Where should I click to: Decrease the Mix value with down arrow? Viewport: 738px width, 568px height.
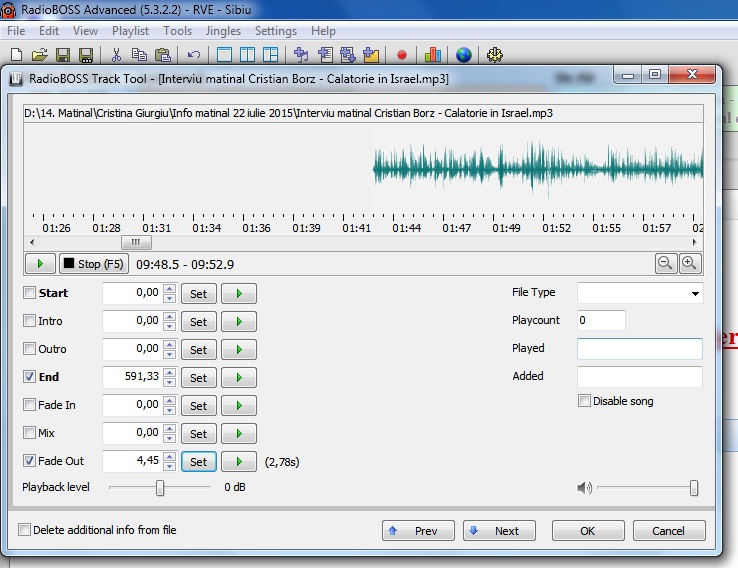pyautogui.click(x=169, y=438)
